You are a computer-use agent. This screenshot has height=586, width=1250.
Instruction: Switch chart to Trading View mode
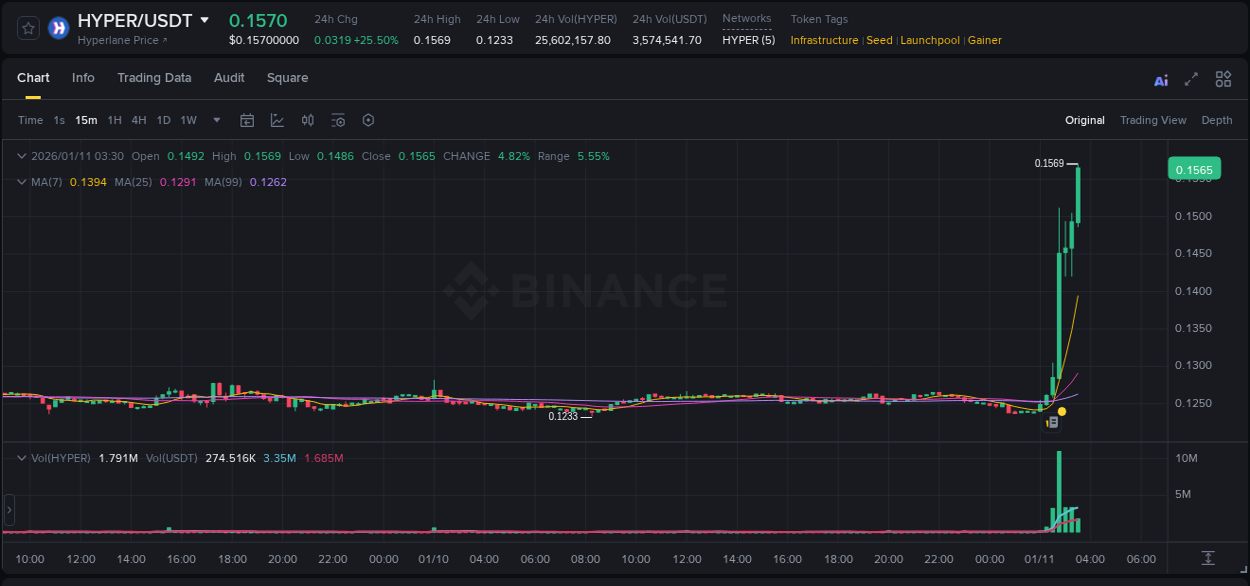[x=1153, y=120]
